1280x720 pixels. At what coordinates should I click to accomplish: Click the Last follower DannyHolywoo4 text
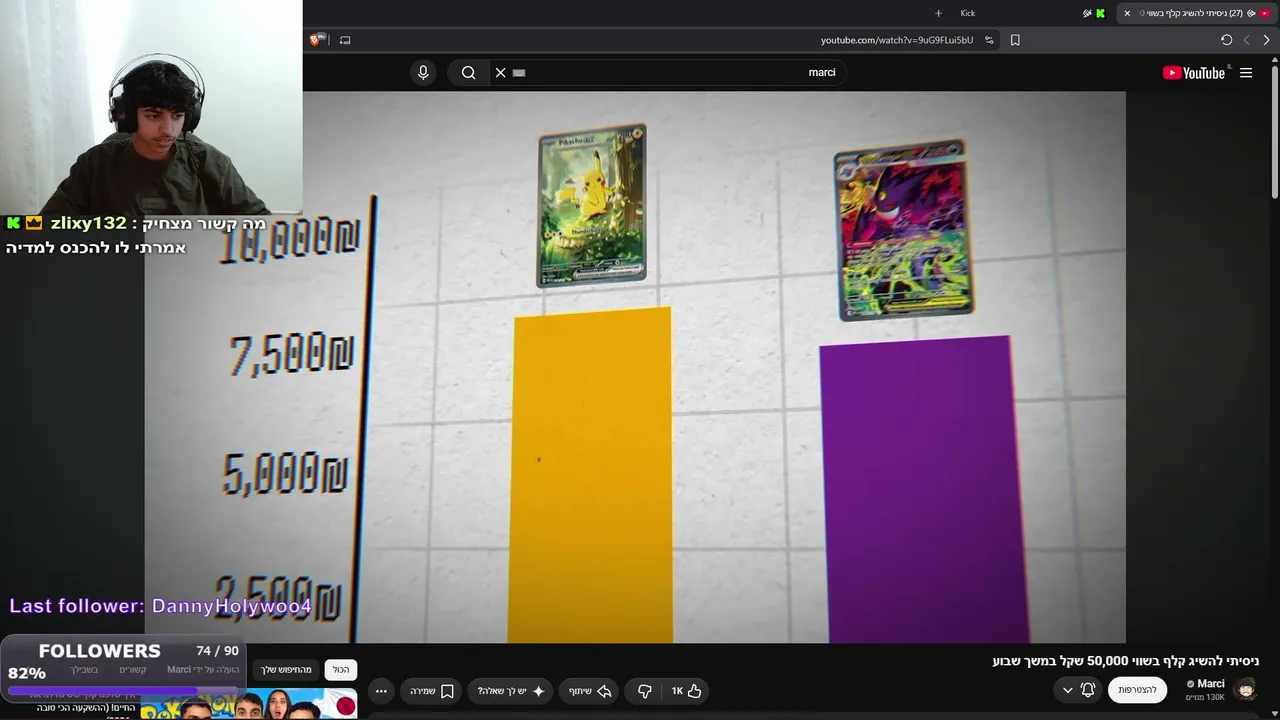pyautogui.click(x=160, y=606)
